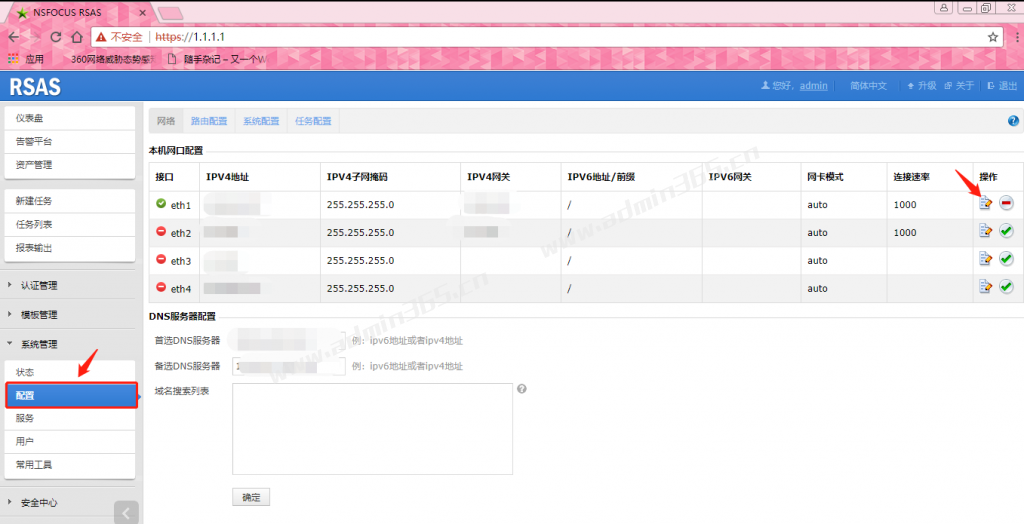1024x524 pixels.
Task: Click the 退出 logout link
Action: (x=1002, y=86)
